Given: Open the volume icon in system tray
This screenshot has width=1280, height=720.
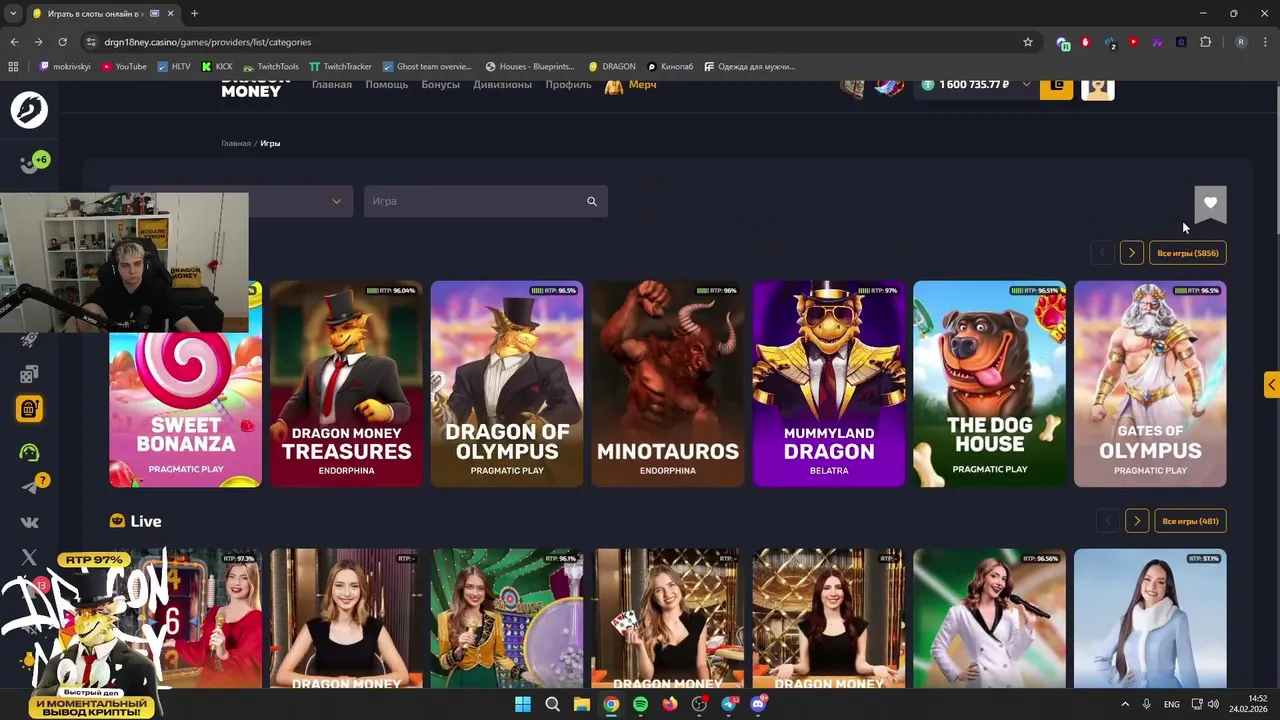Looking at the screenshot, I should click(1213, 704).
